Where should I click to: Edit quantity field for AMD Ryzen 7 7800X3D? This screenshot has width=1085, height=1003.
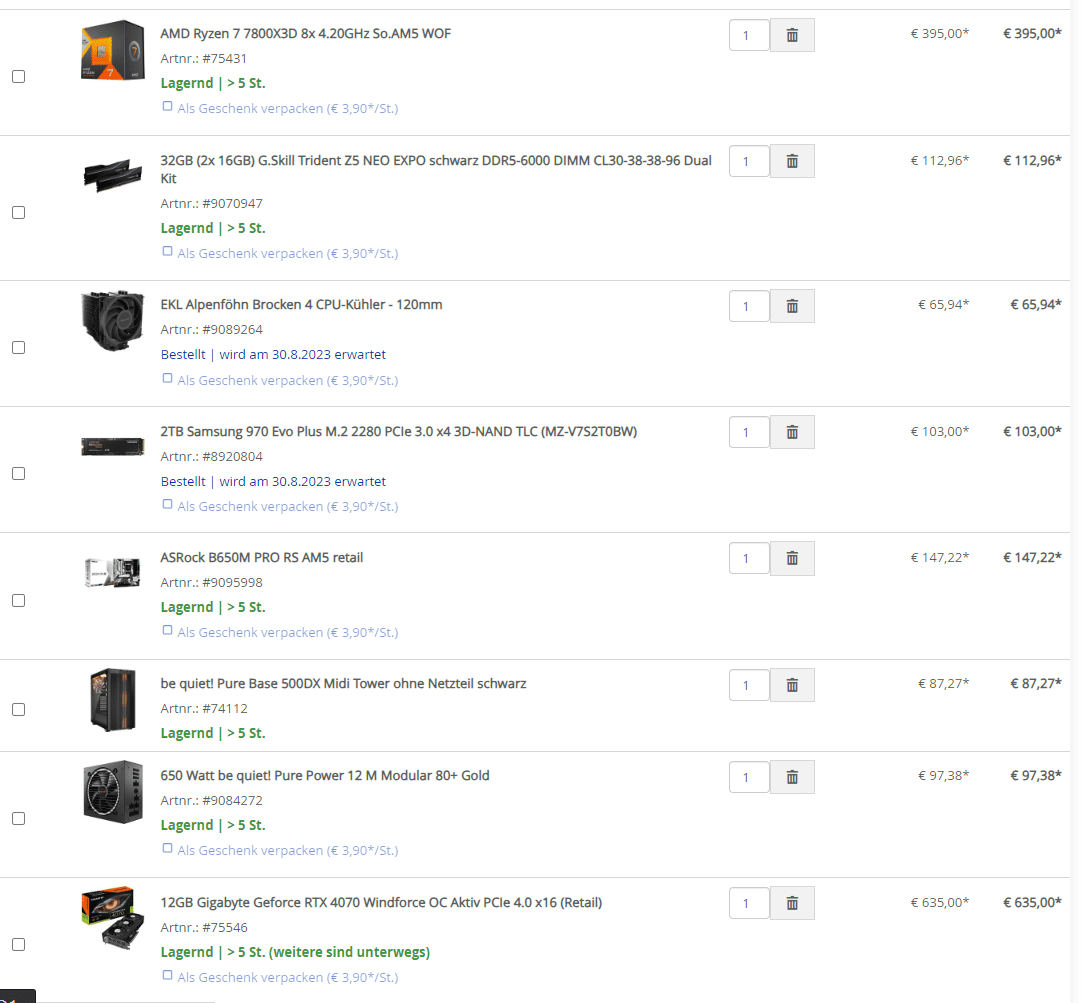(x=749, y=35)
